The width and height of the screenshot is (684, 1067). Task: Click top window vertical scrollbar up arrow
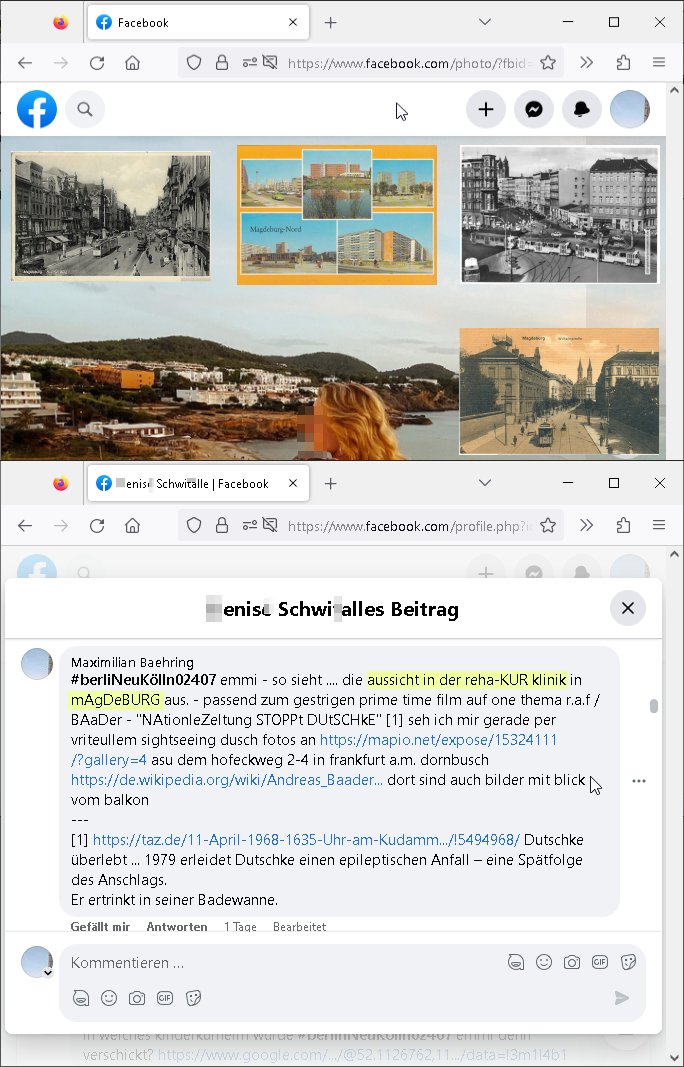point(674,90)
